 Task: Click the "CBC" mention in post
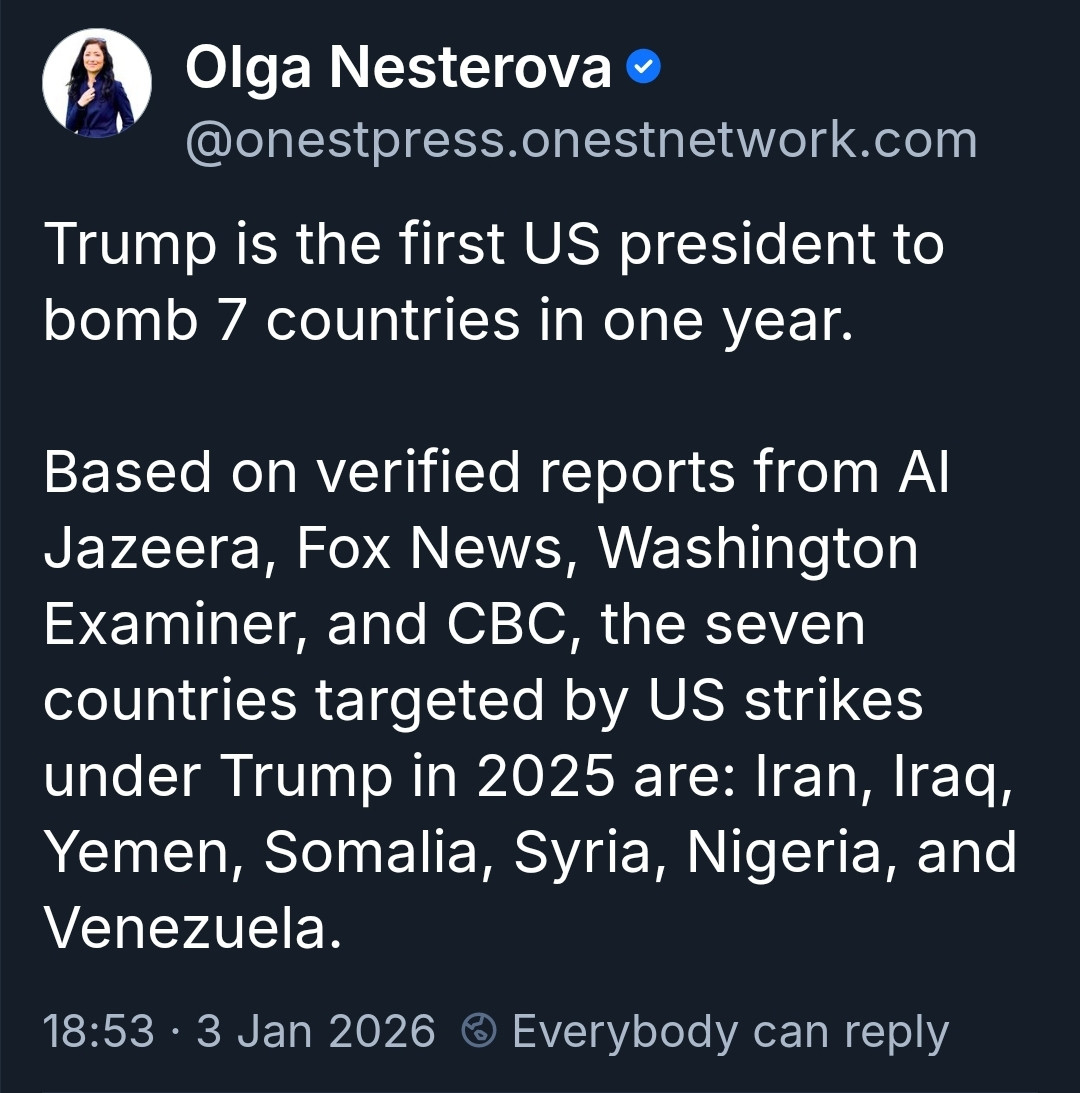(x=512, y=624)
